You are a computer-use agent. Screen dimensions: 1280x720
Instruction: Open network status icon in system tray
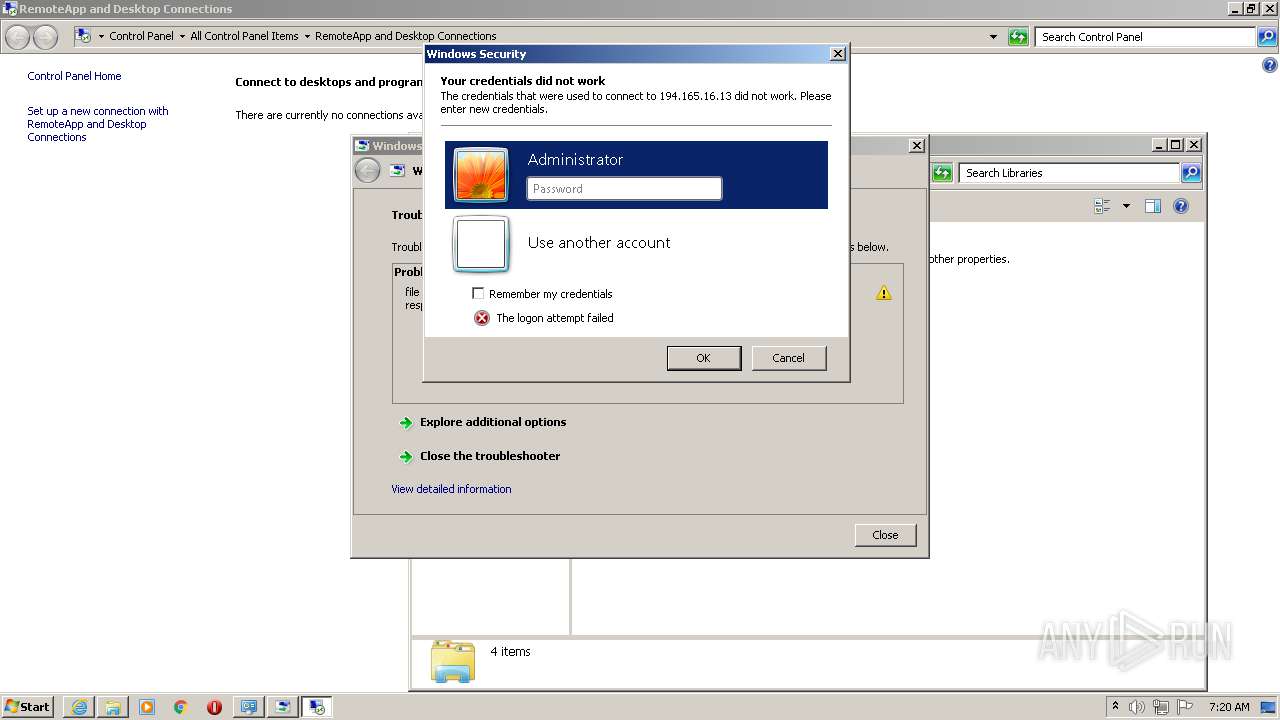tap(1161, 707)
